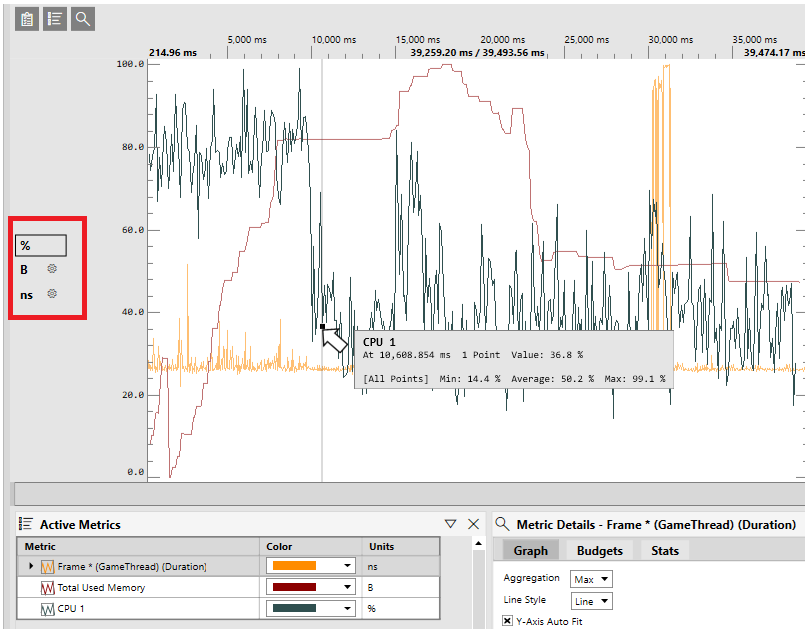Image resolution: width=809 pixels, height=638 pixels.
Task: Switch the Y-axis to ns units
Action: (x=26, y=295)
